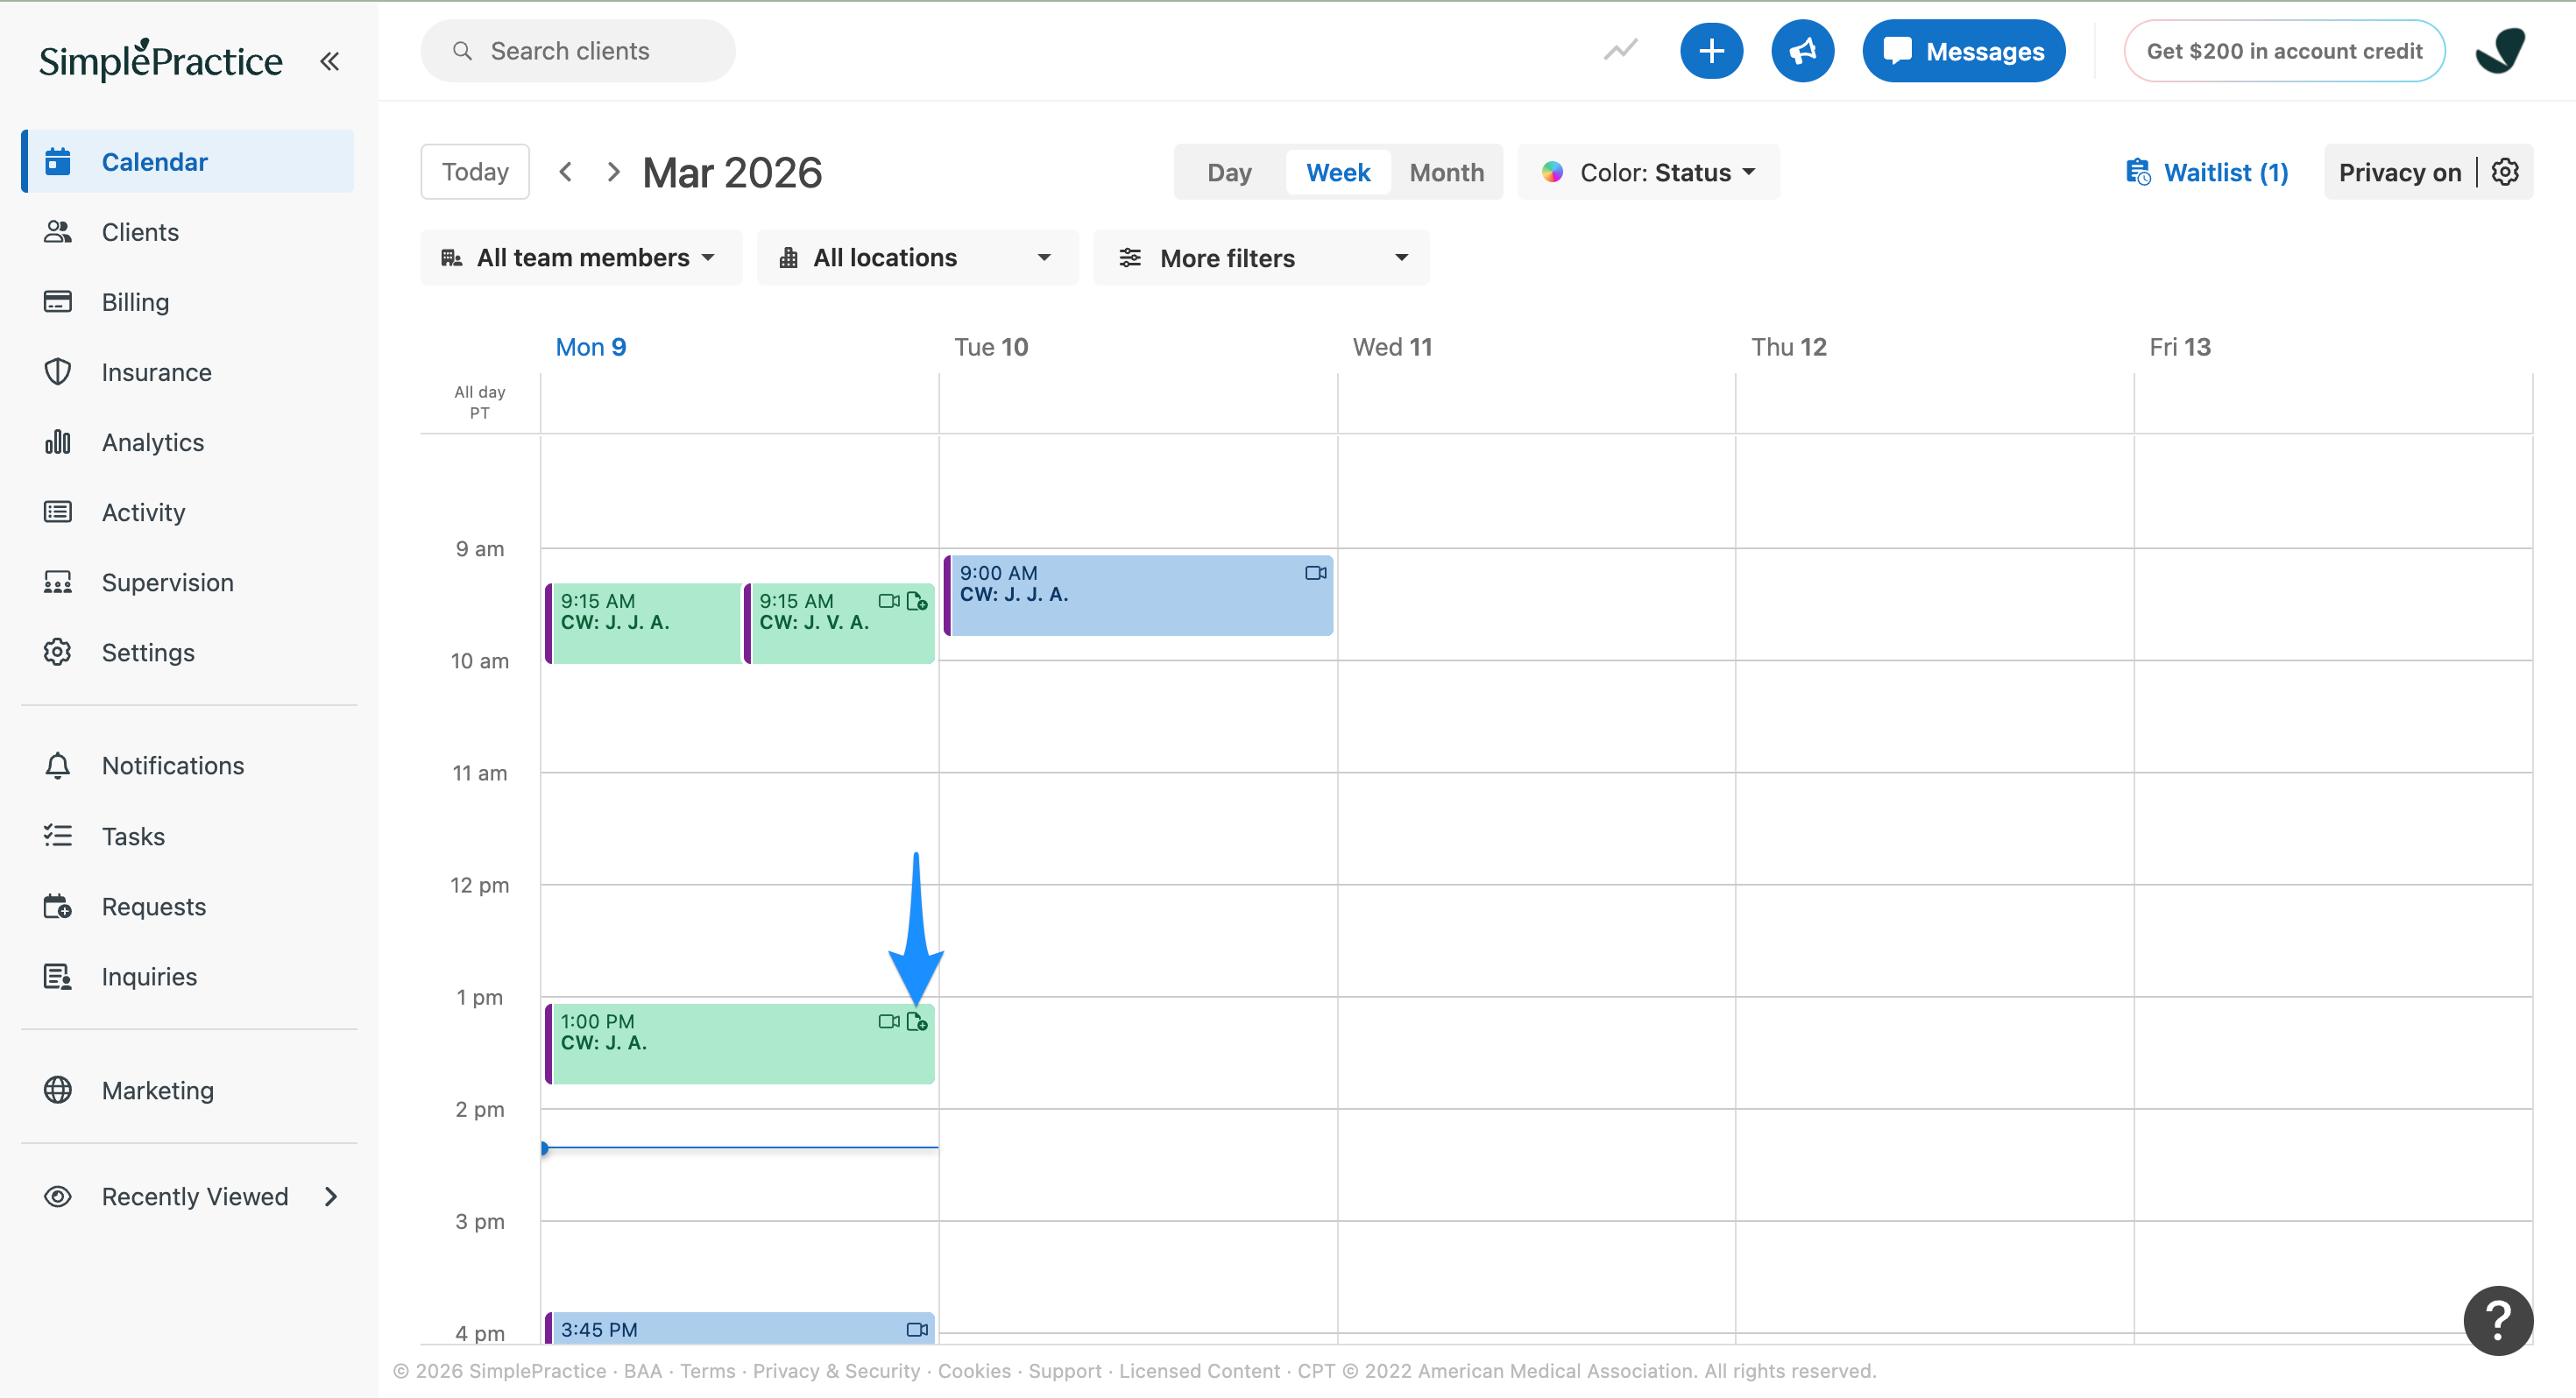Open Waitlist (1) link
The image size is (2576, 1398).
tap(2207, 172)
